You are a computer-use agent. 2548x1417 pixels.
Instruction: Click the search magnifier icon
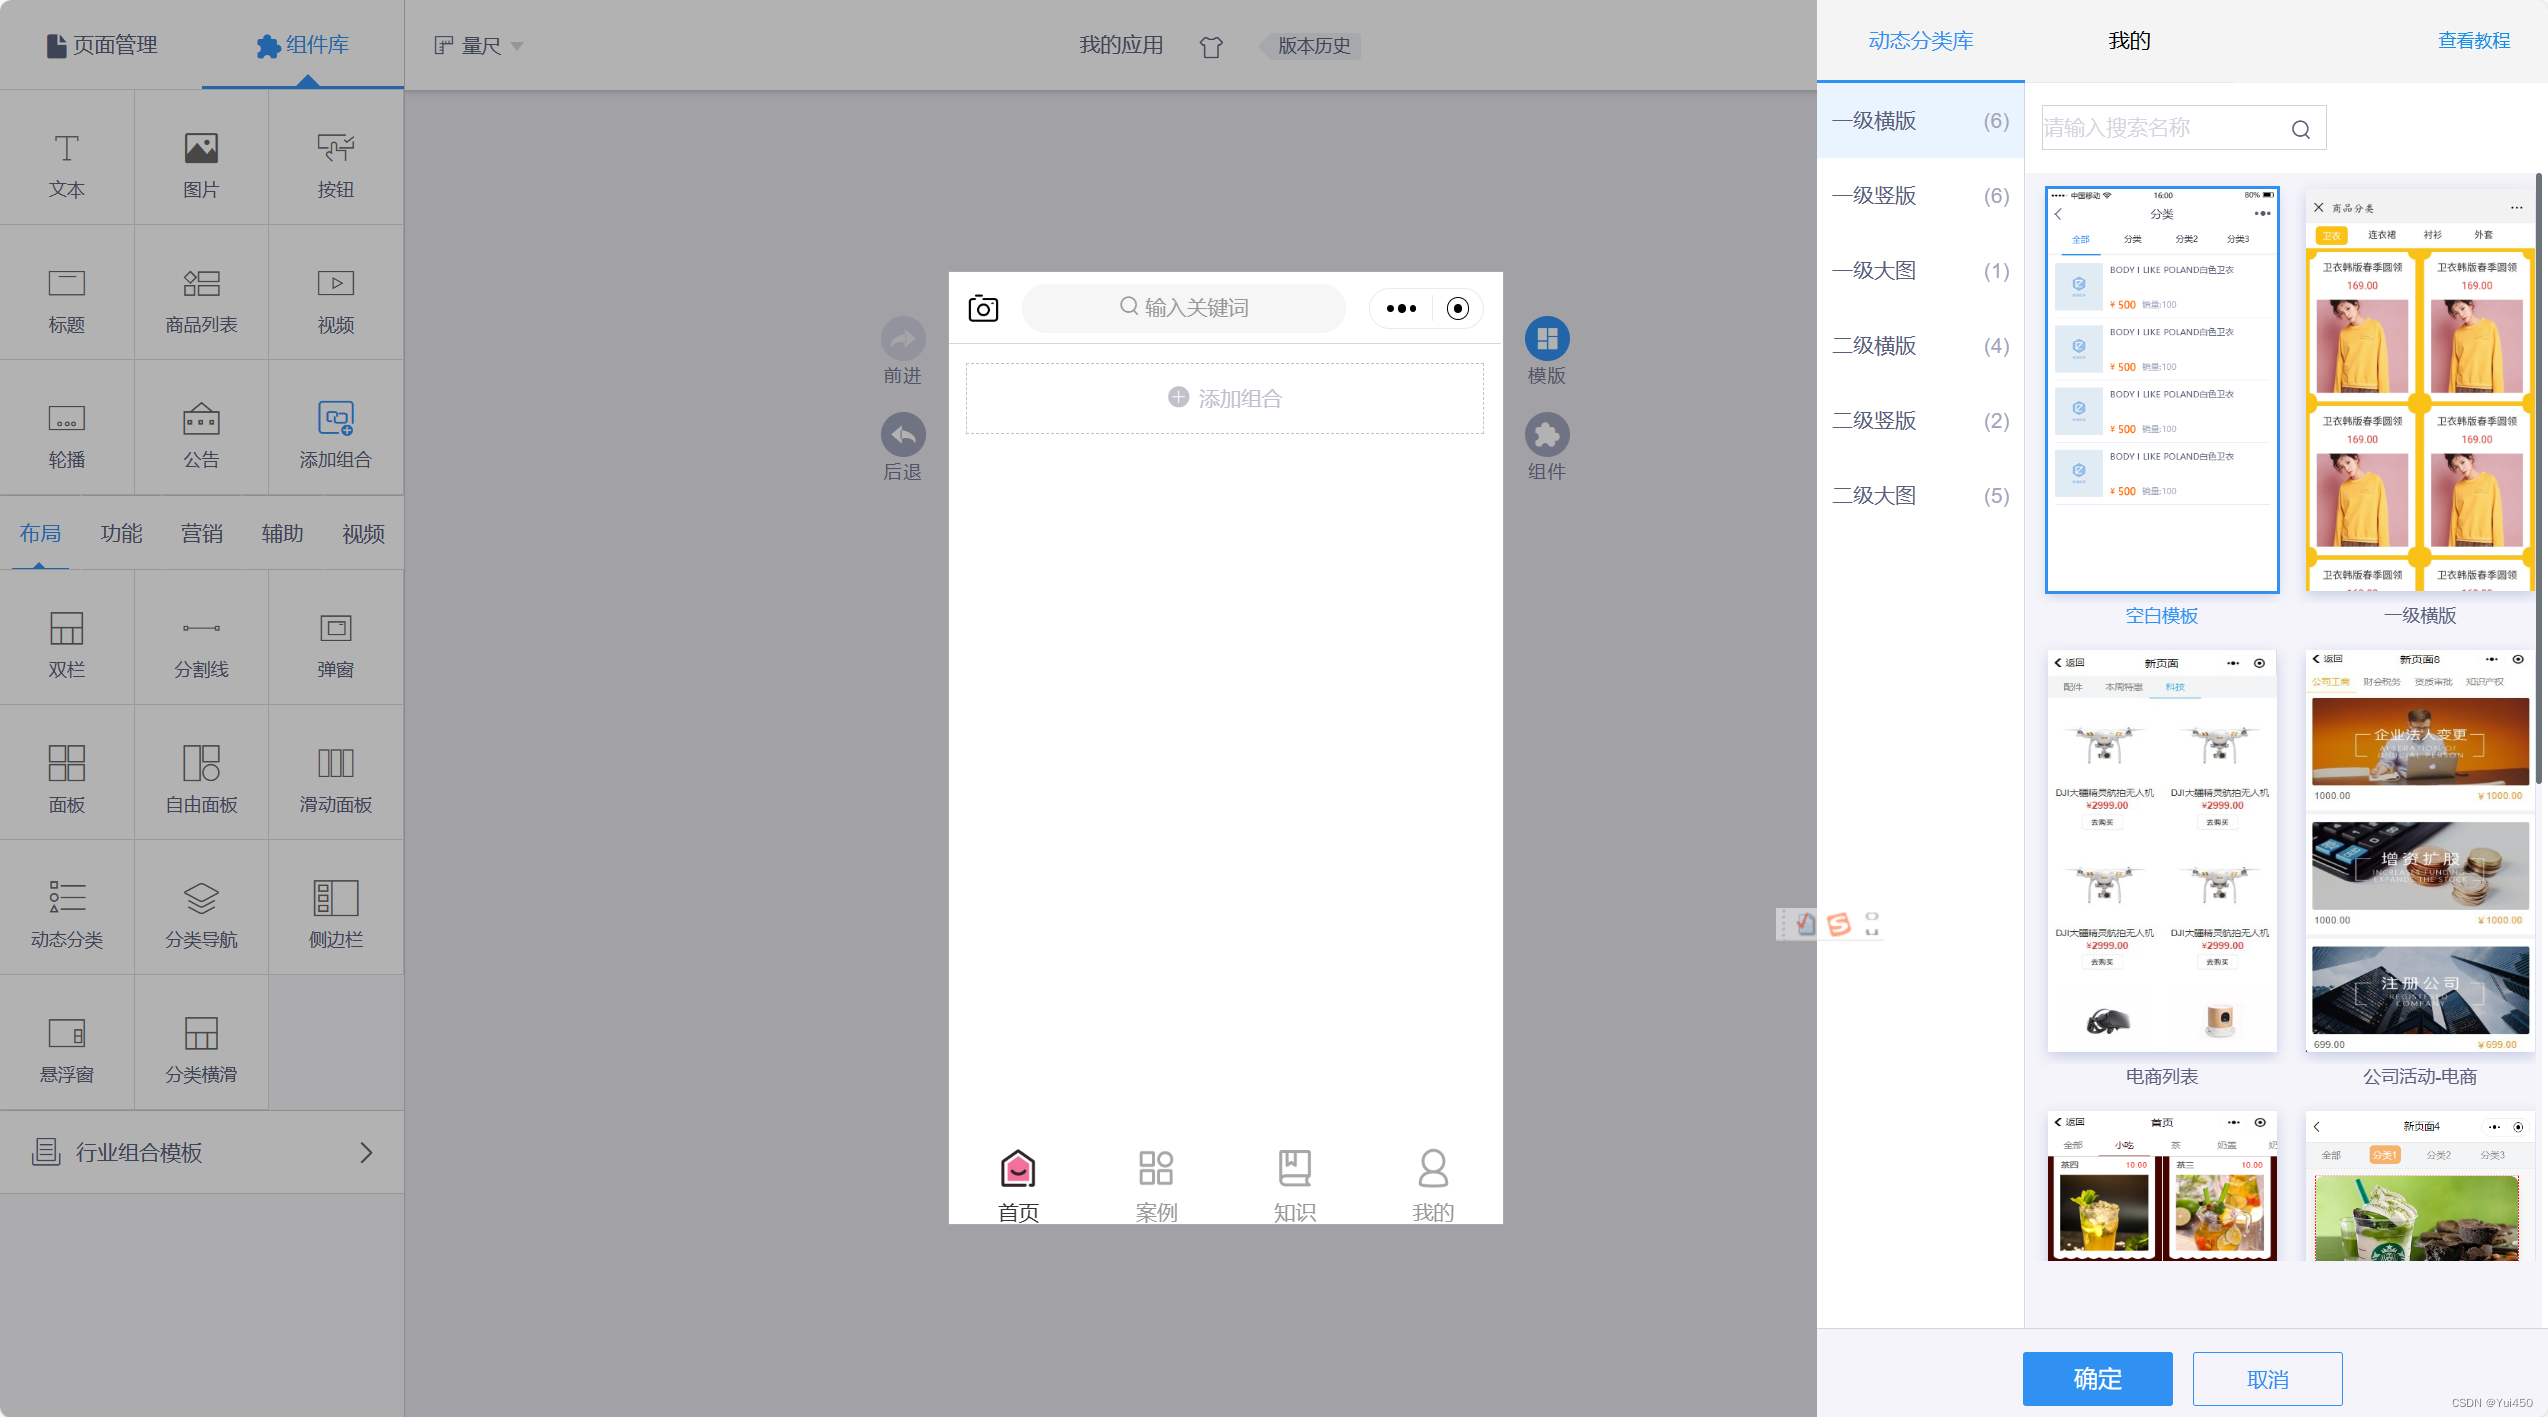[x=2300, y=129]
